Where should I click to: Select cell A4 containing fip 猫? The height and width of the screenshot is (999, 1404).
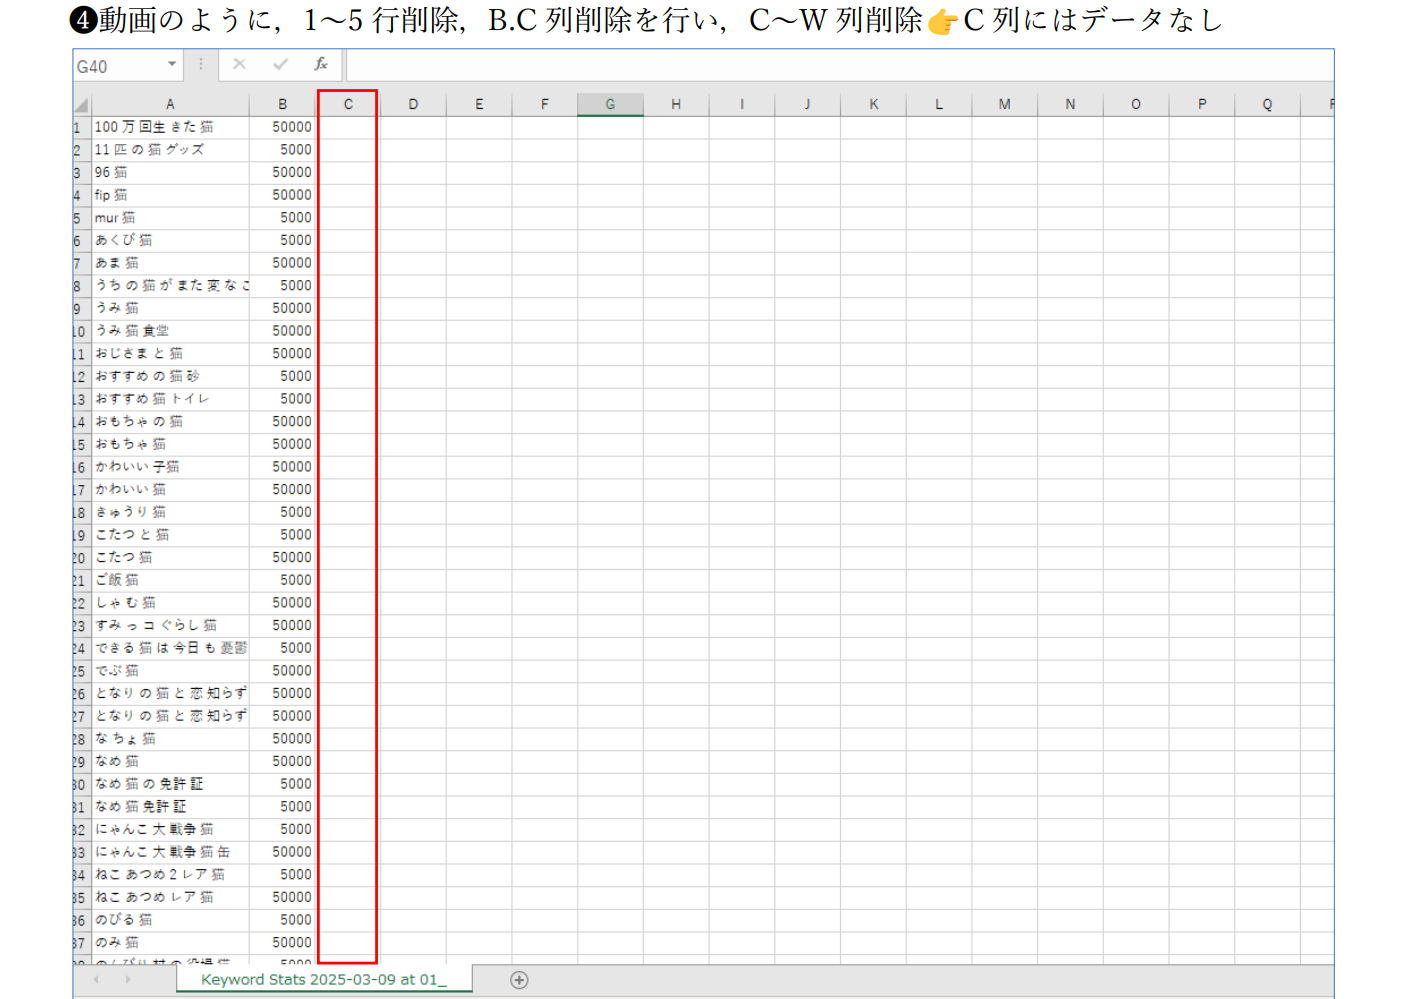168,195
